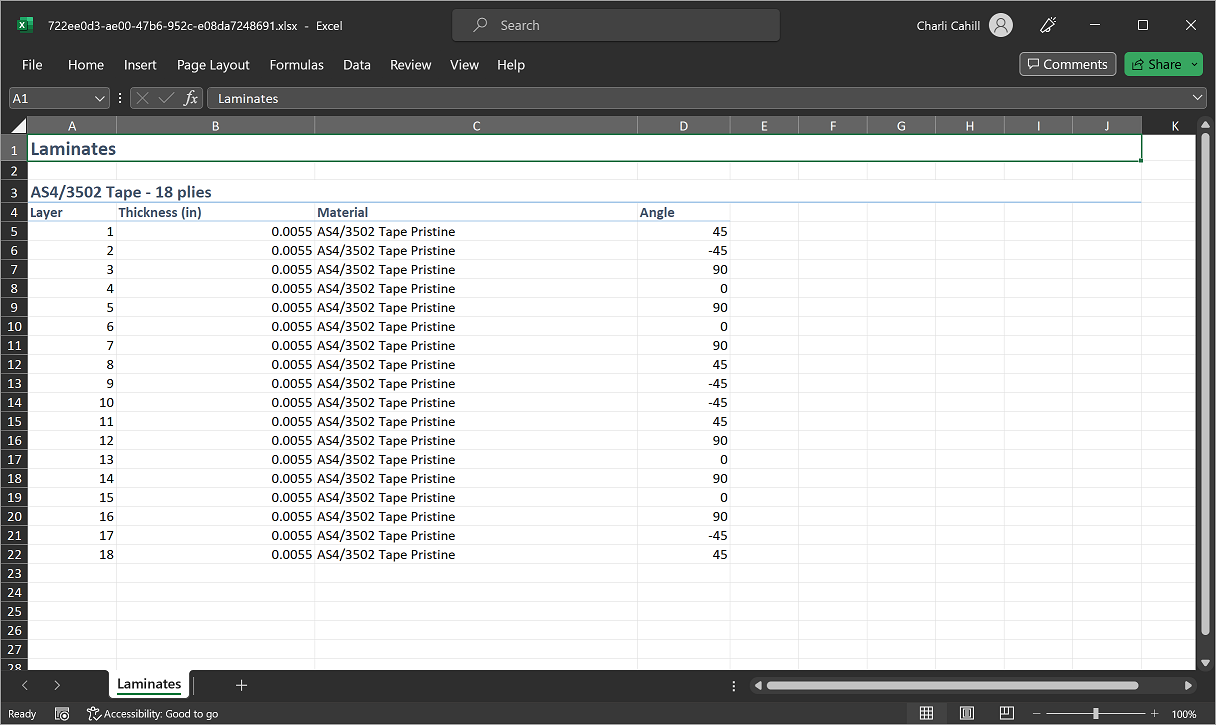
Task: Click the scroll left arrow on horizontal scrollbar
Action: coord(759,685)
